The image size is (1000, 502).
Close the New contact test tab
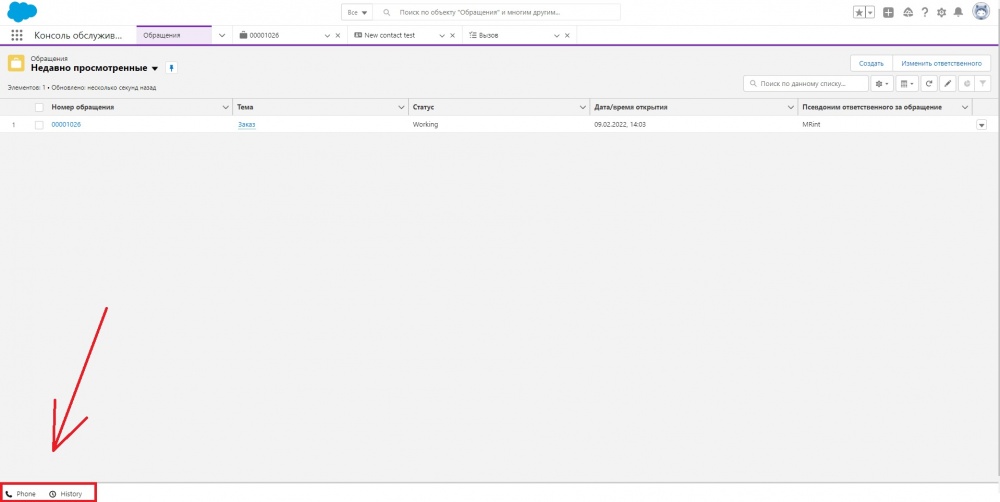pyautogui.click(x=453, y=36)
